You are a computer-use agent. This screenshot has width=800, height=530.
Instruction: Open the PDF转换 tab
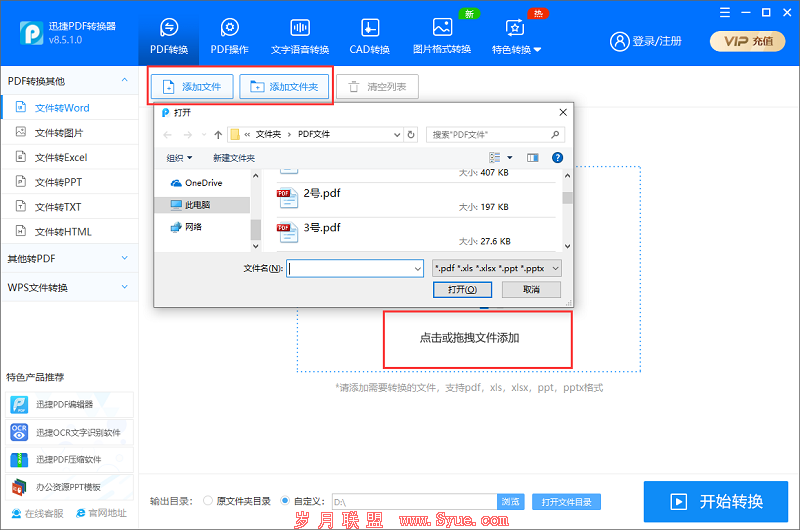click(x=169, y=36)
